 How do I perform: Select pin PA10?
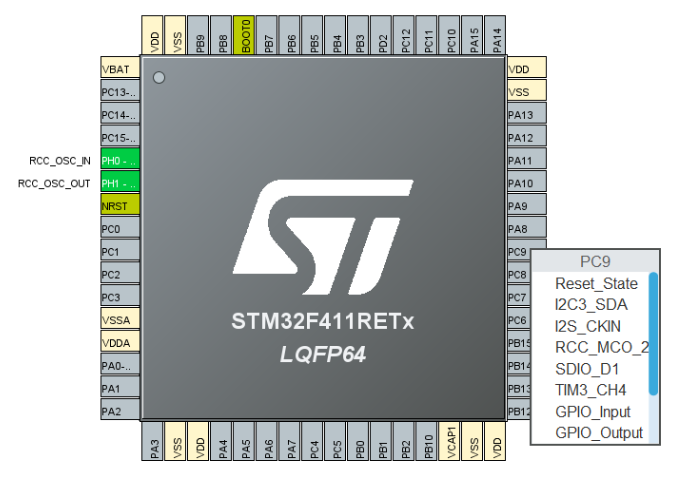tap(527, 181)
